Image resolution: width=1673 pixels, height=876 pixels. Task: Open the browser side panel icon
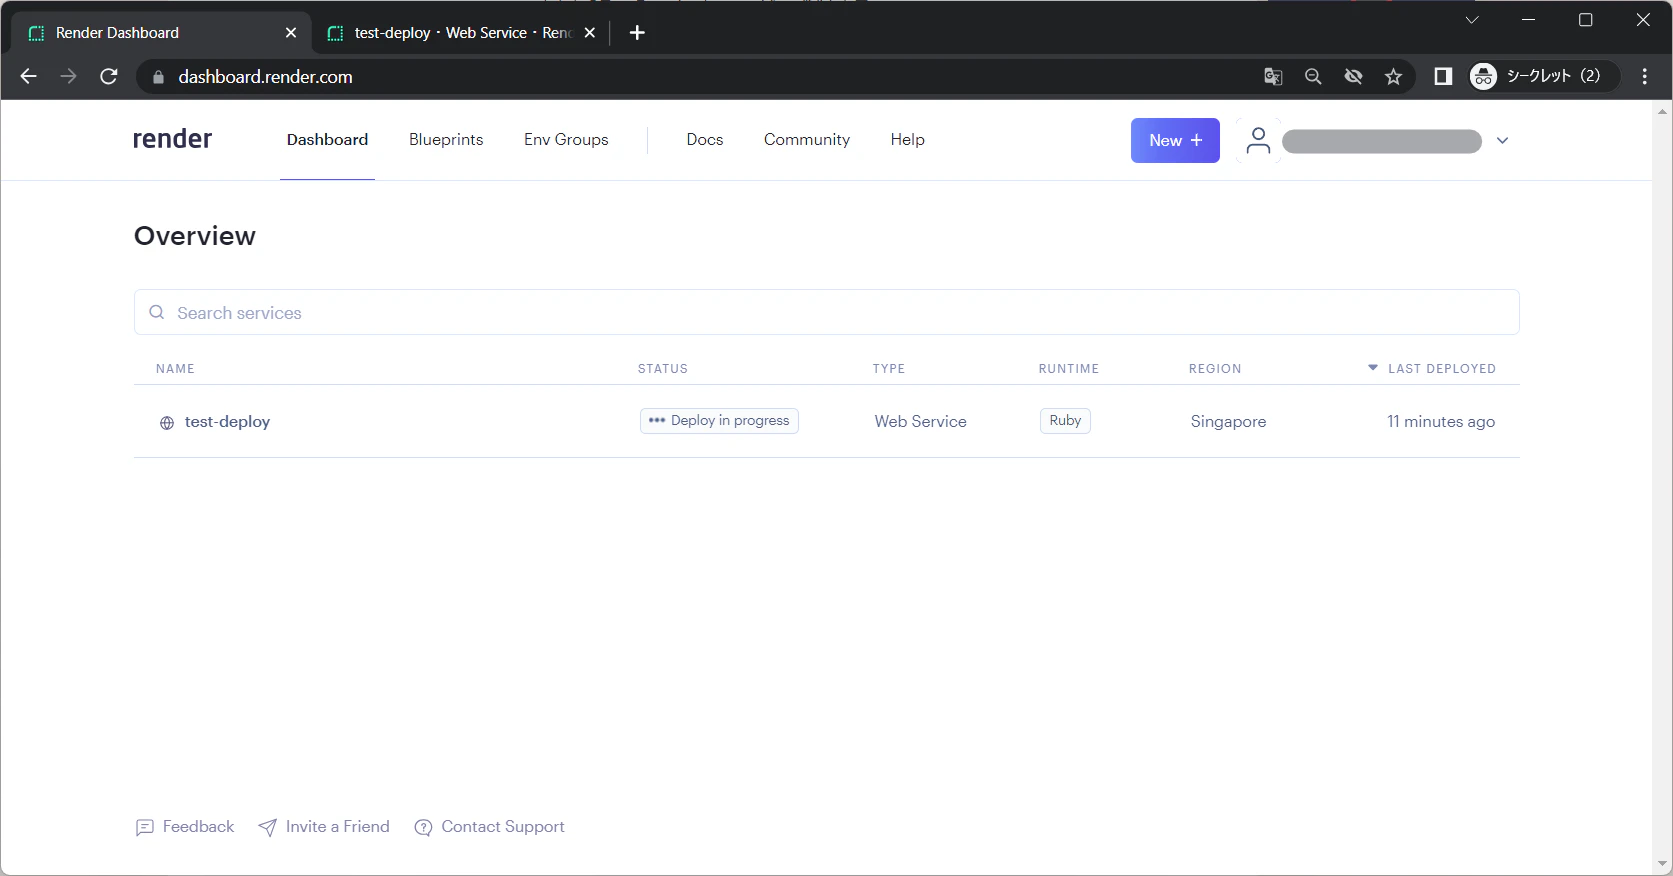[x=1443, y=77]
